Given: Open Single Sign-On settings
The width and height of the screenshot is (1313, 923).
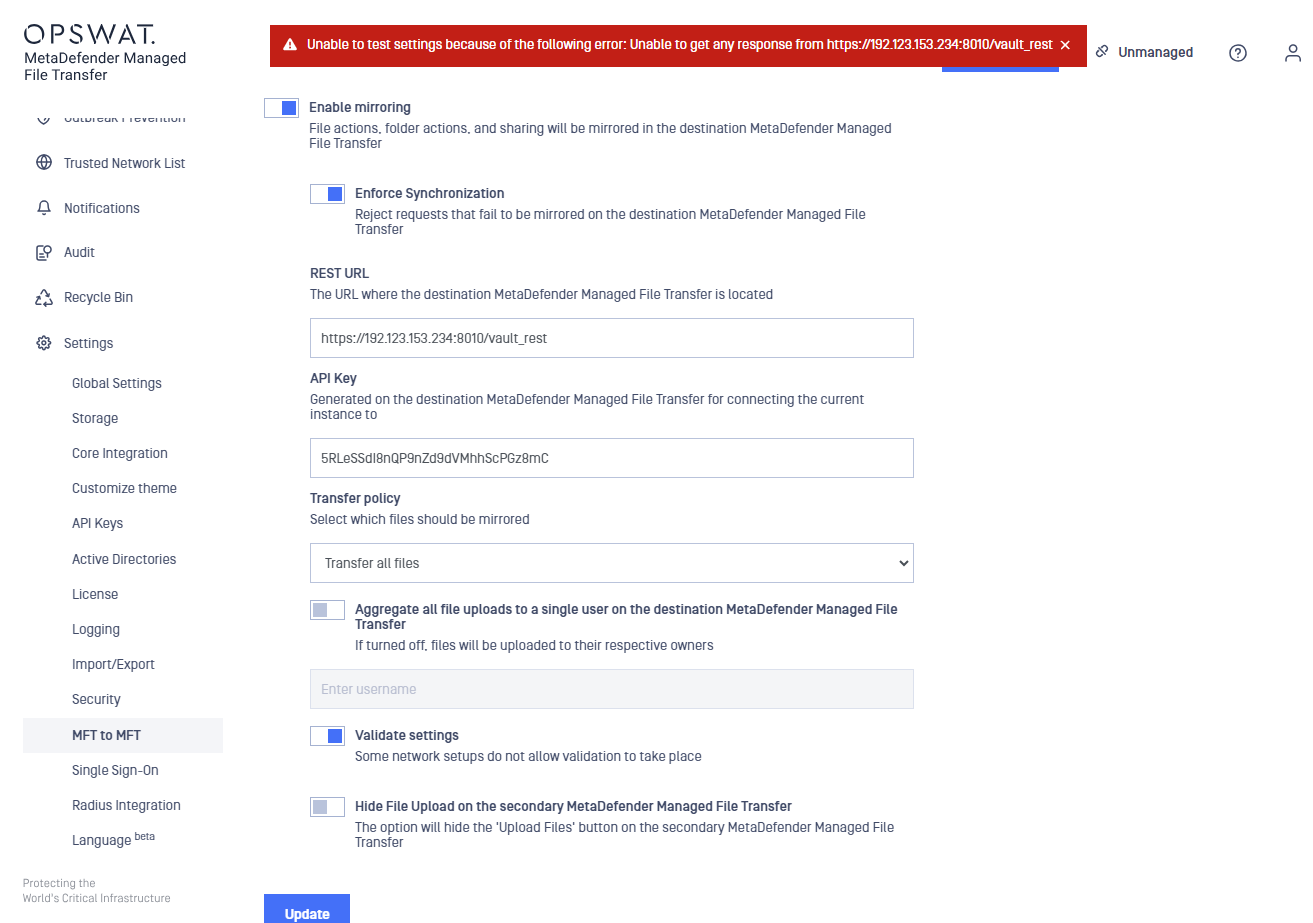Looking at the screenshot, I should pyautogui.click(x=115, y=770).
